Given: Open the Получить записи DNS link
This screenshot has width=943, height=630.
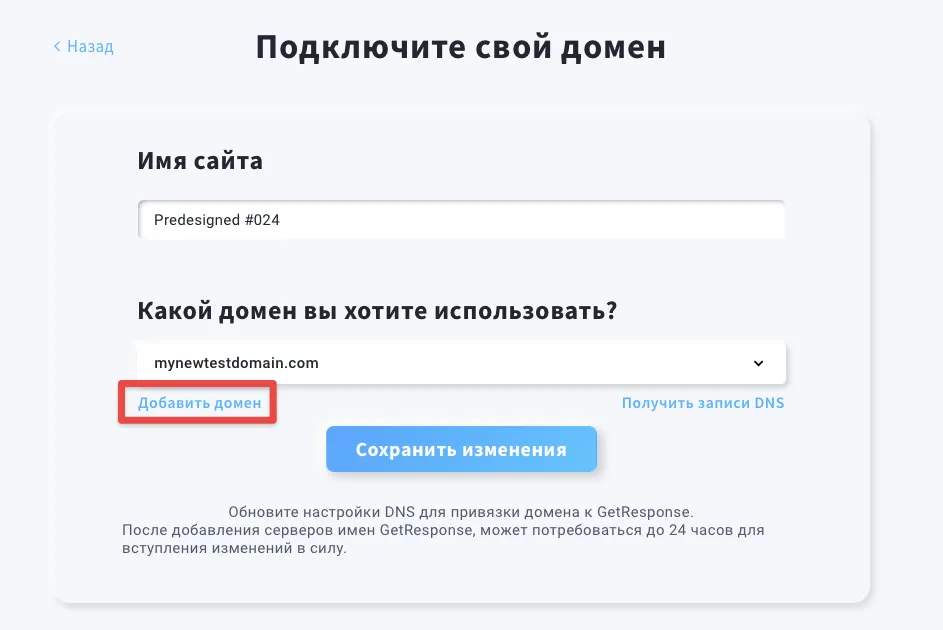Looking at the screenshot, I should click(x=703, y=403).
